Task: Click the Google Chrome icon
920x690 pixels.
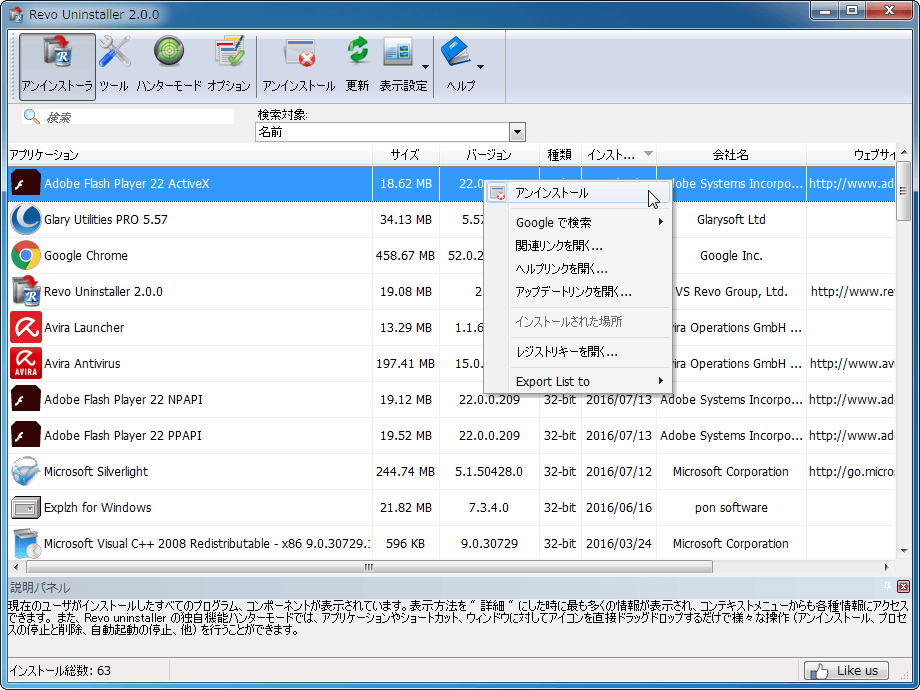Action: 26,255
